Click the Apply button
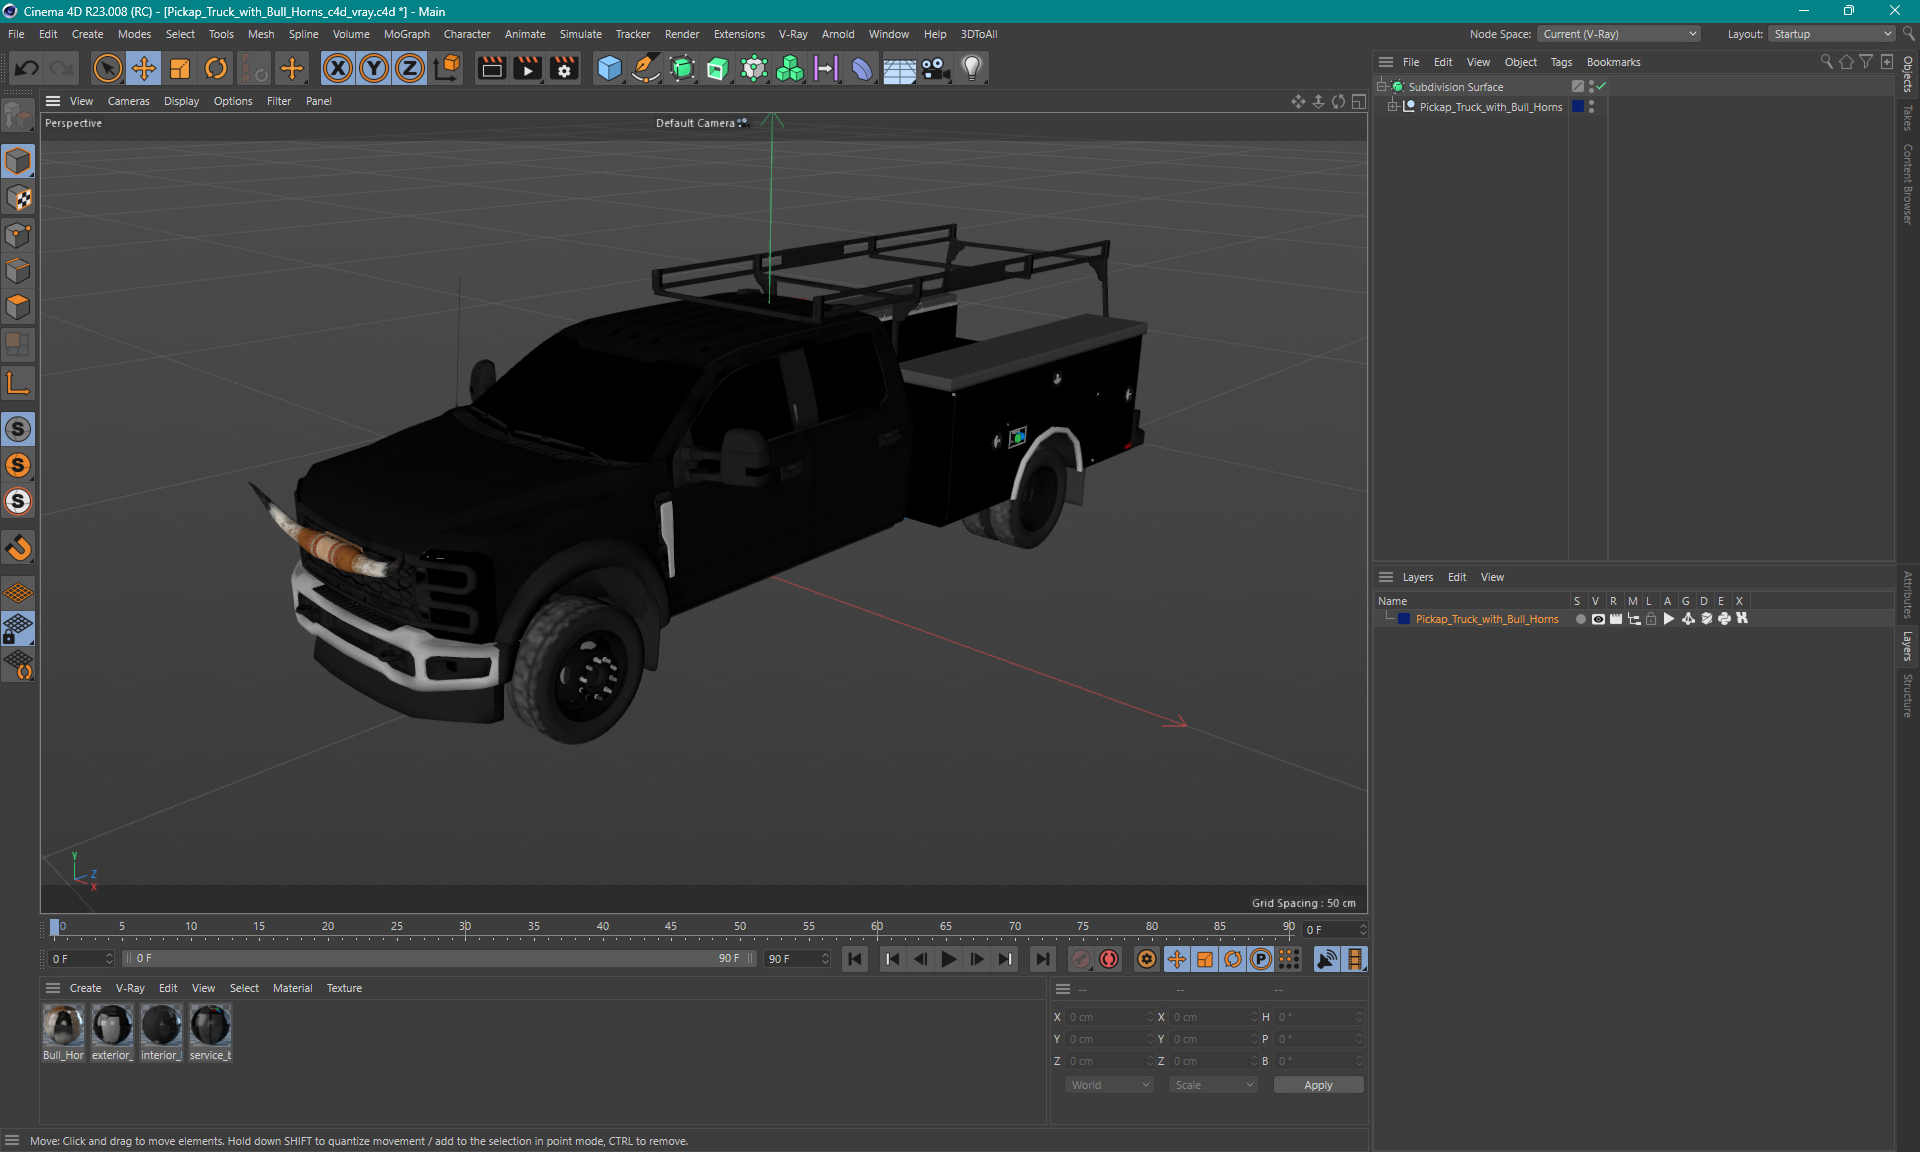 1318,1085
